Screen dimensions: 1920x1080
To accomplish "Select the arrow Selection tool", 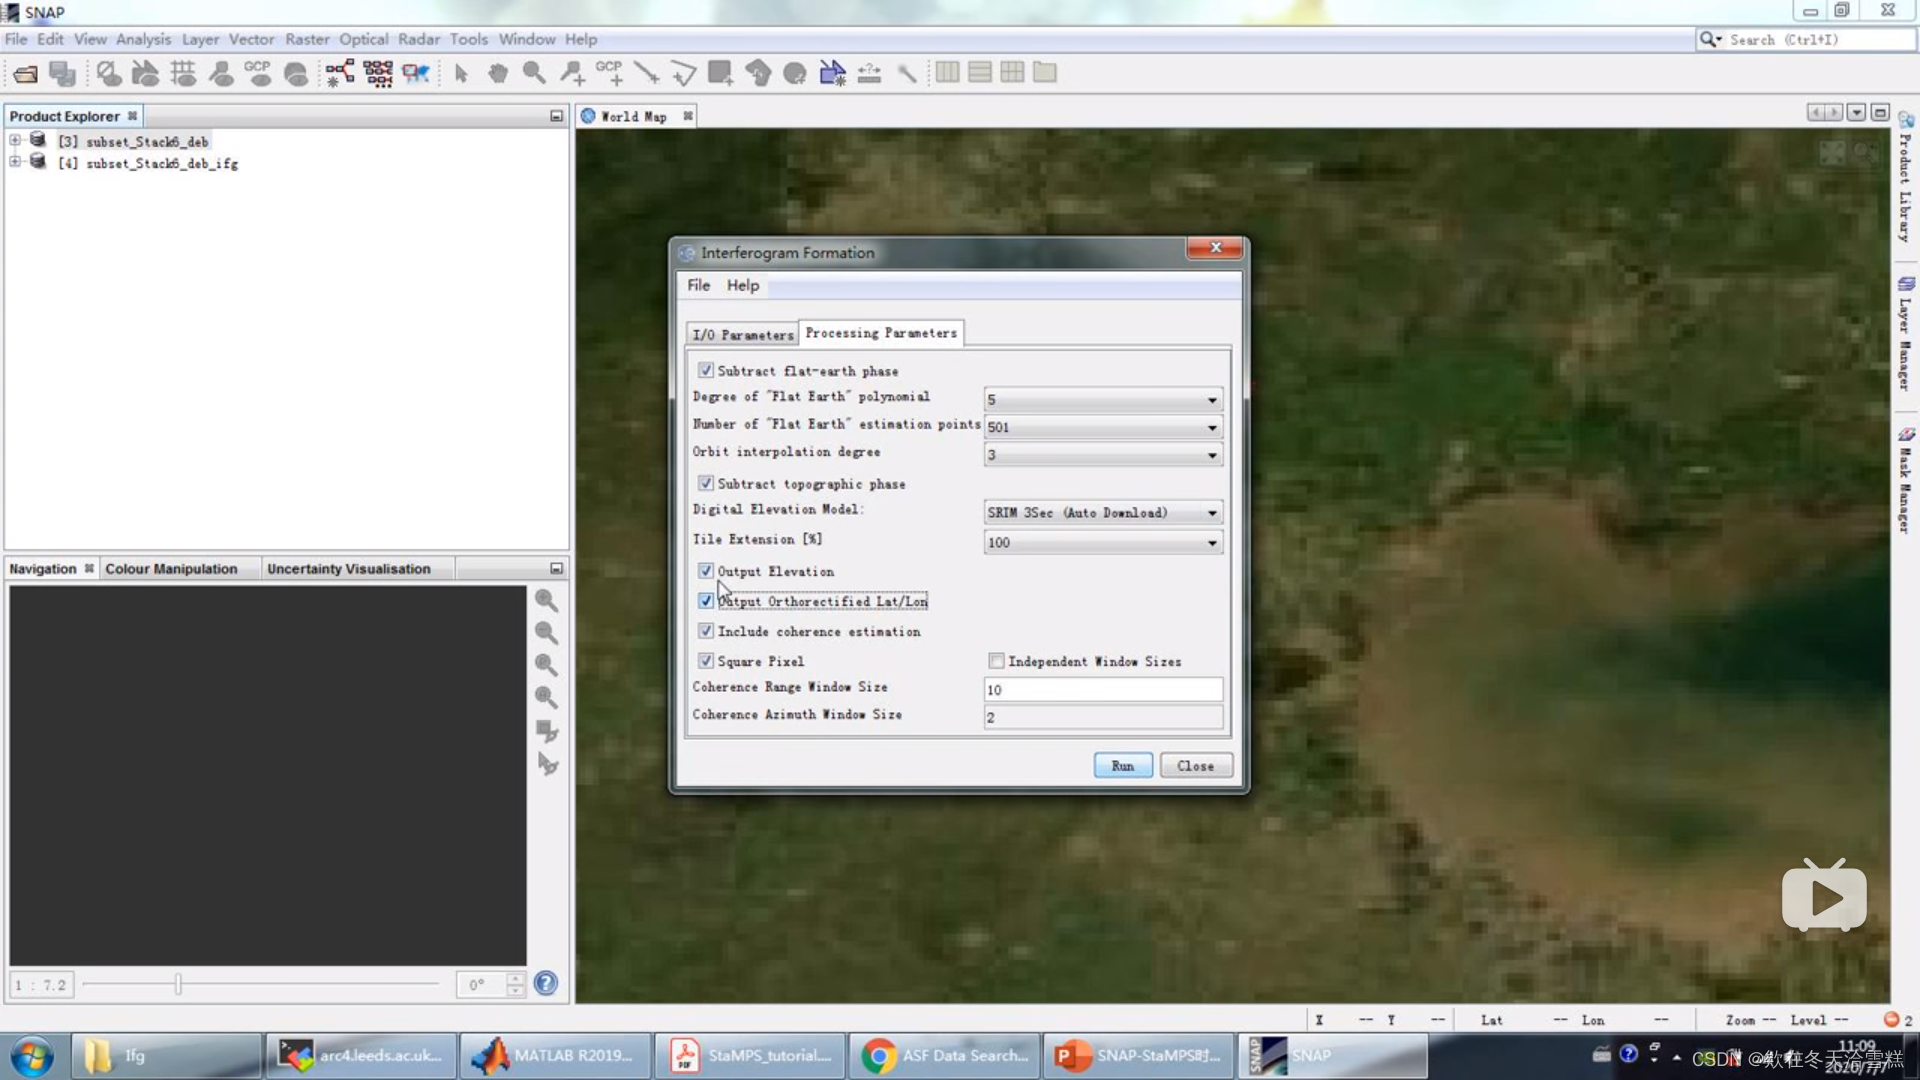I will [x=461, y=73].
